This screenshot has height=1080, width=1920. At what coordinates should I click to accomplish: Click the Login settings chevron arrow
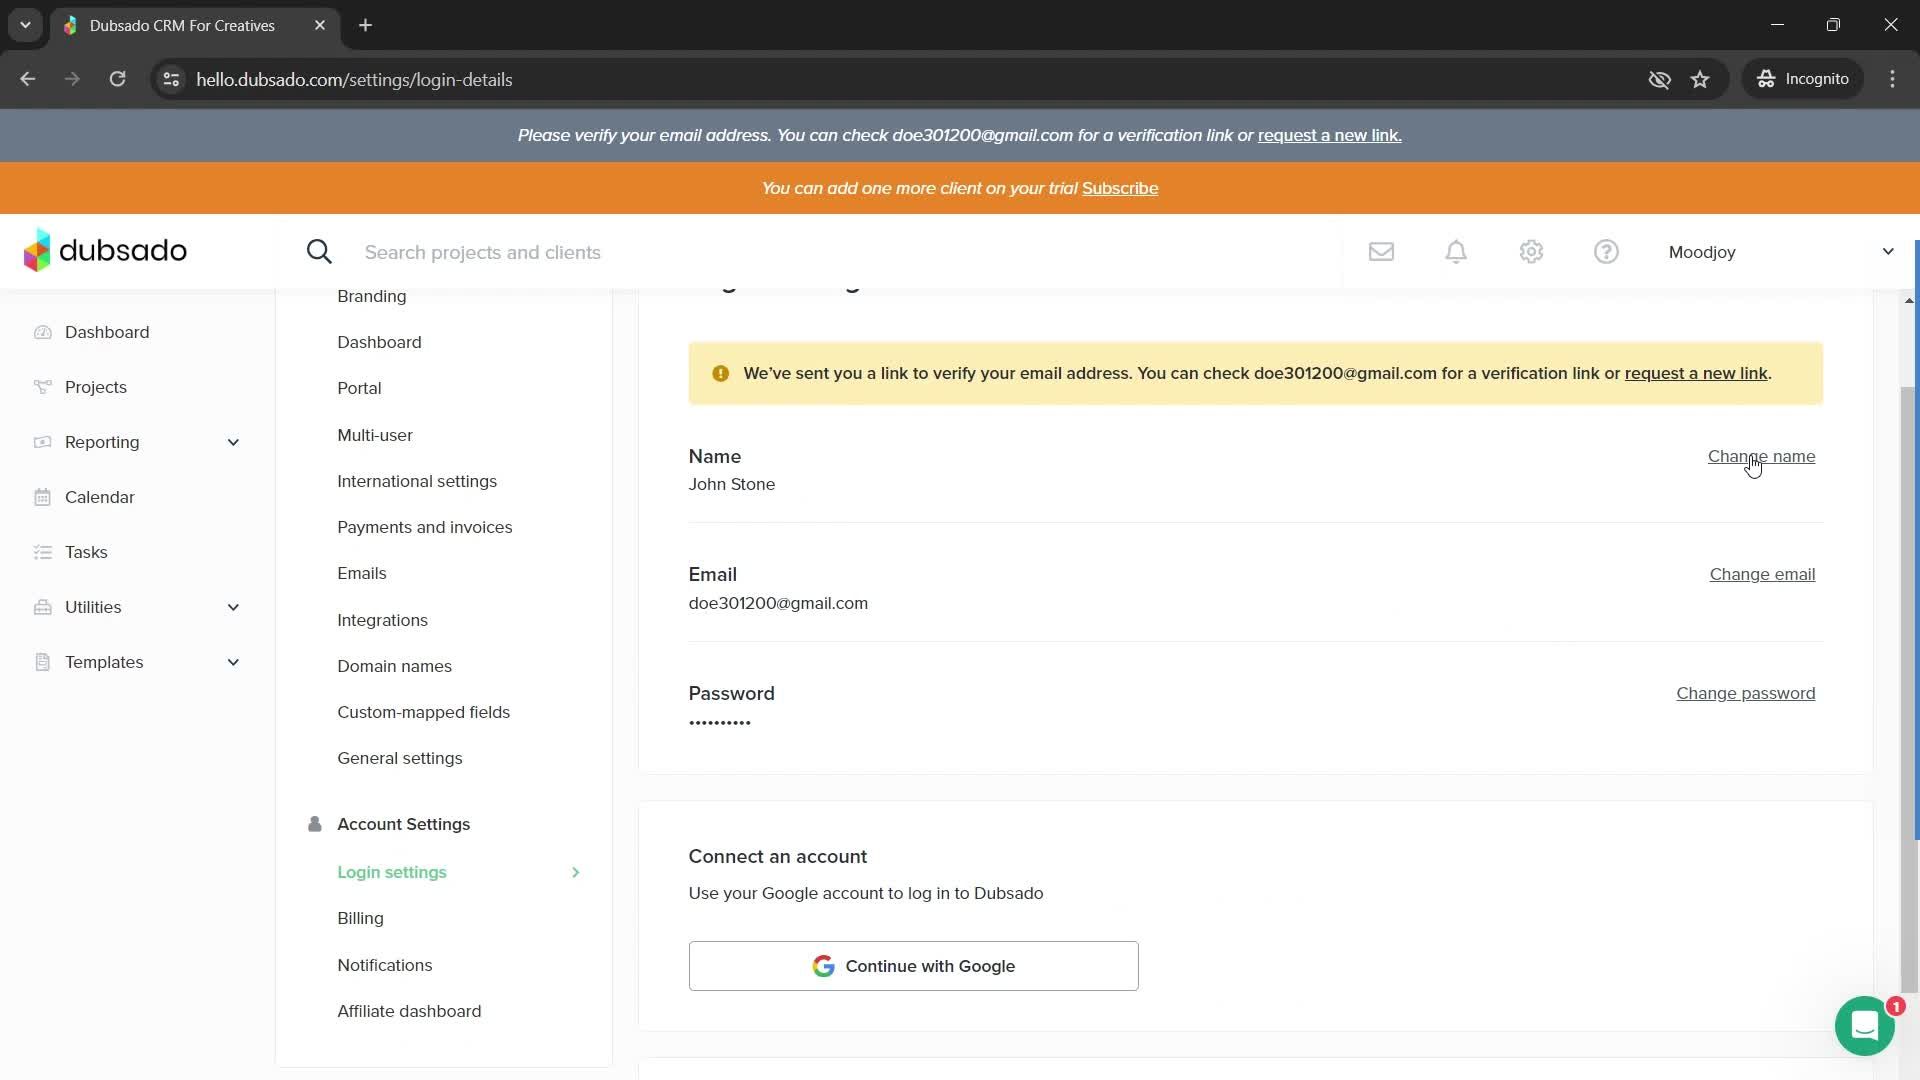(x=575, y=872)
